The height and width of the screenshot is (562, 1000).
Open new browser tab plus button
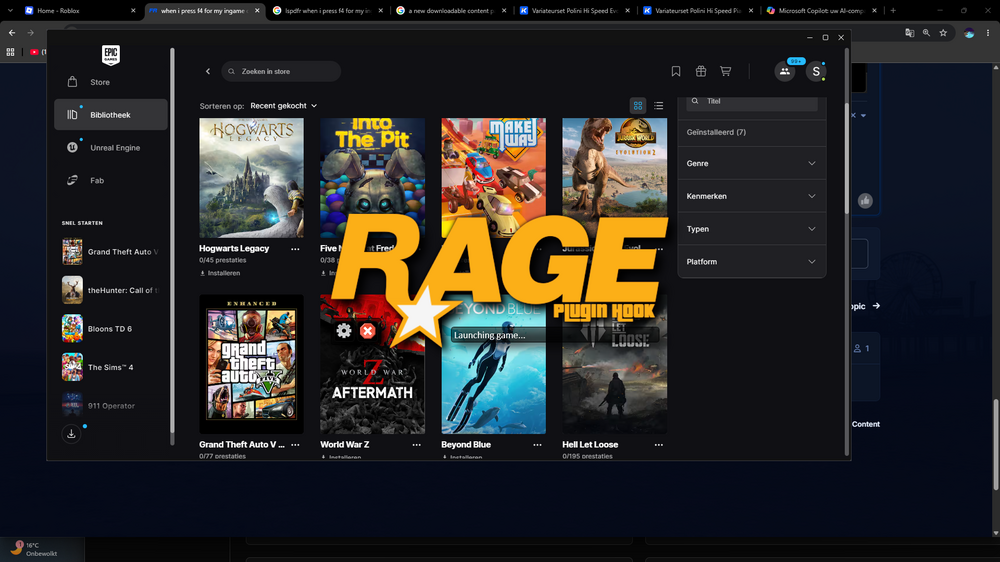[x=893, y=11]
